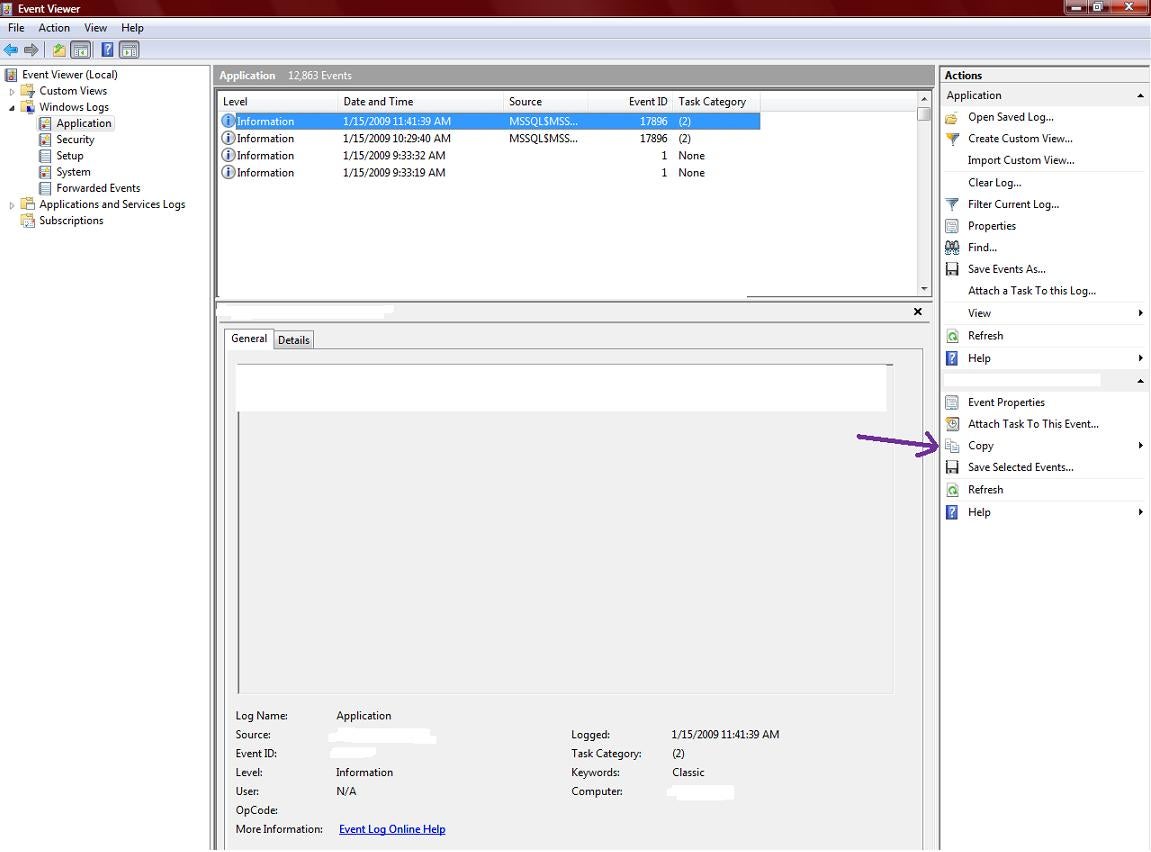Click the event list scrollbar up arrow
The image size is (1151, 852).
point(924,99)
